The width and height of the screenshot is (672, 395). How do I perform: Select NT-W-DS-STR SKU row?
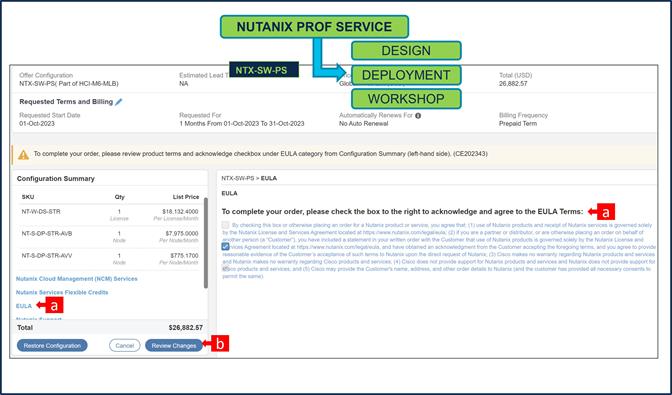click(x=110, y=215)
